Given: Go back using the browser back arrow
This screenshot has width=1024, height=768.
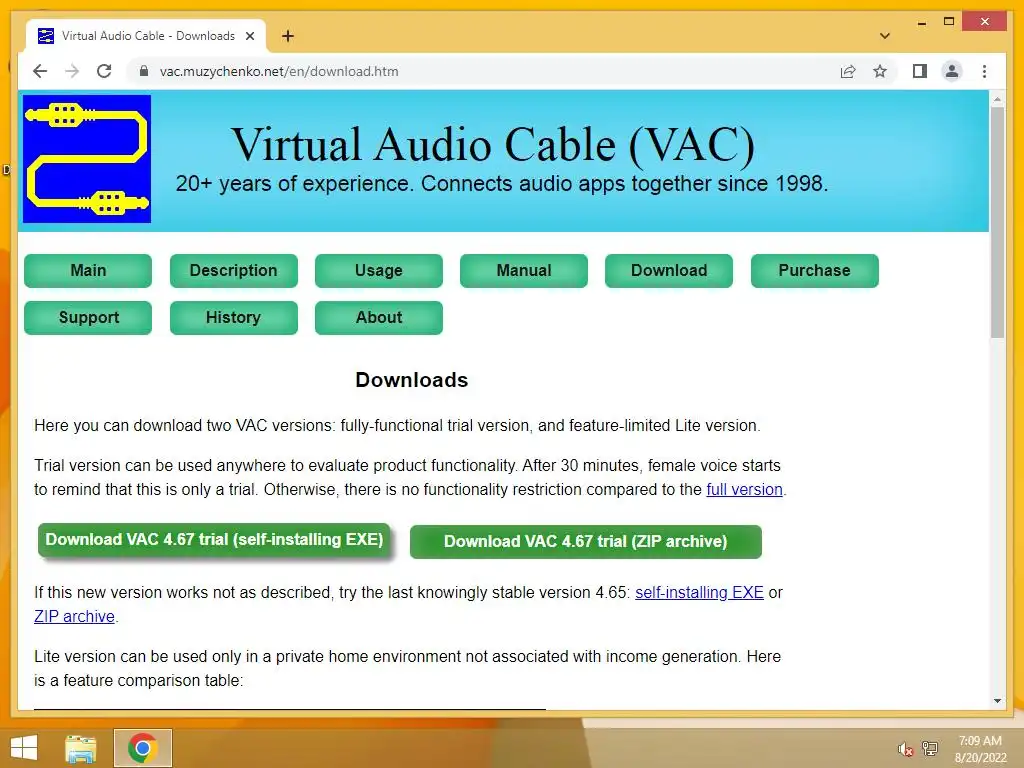Looking at the screenshot, I should click(x=40, y=71).
